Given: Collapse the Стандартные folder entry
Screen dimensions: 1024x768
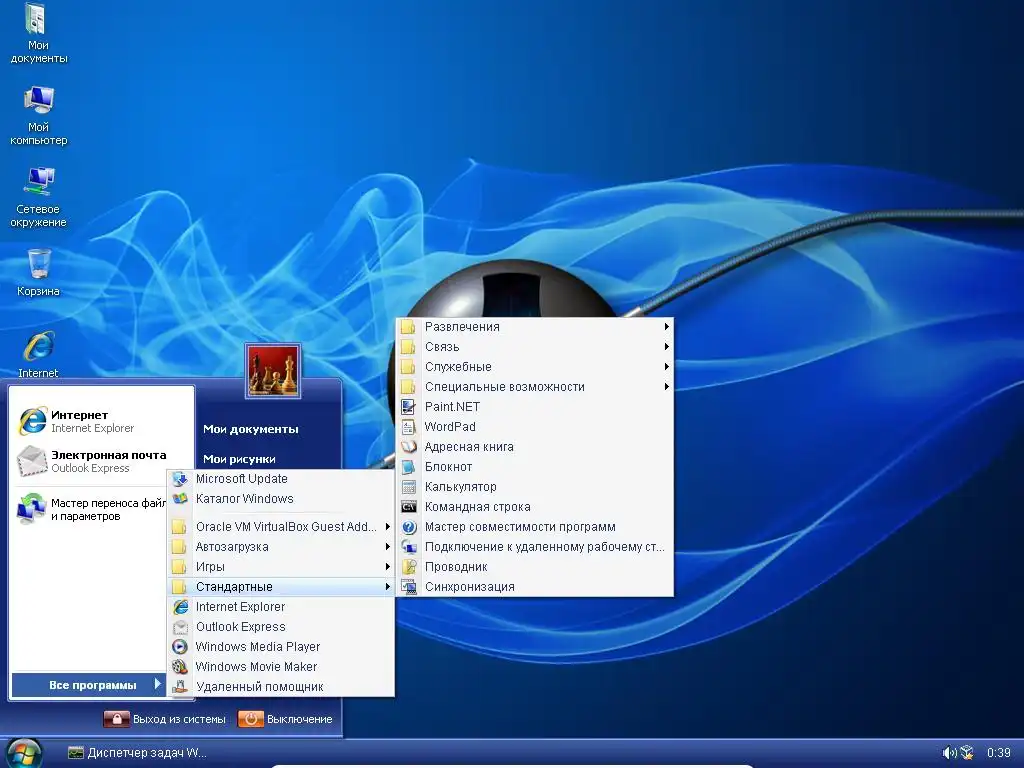Looking at the screenshot, I should pos(281,587).
